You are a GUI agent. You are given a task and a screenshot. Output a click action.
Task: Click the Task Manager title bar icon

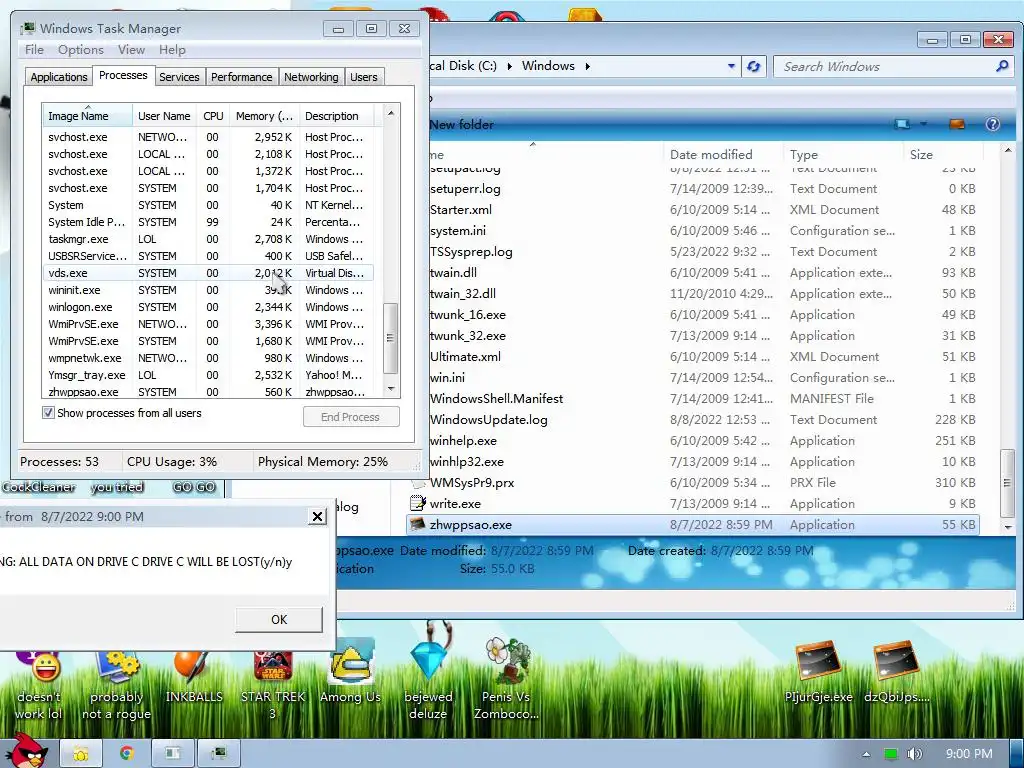27,28
